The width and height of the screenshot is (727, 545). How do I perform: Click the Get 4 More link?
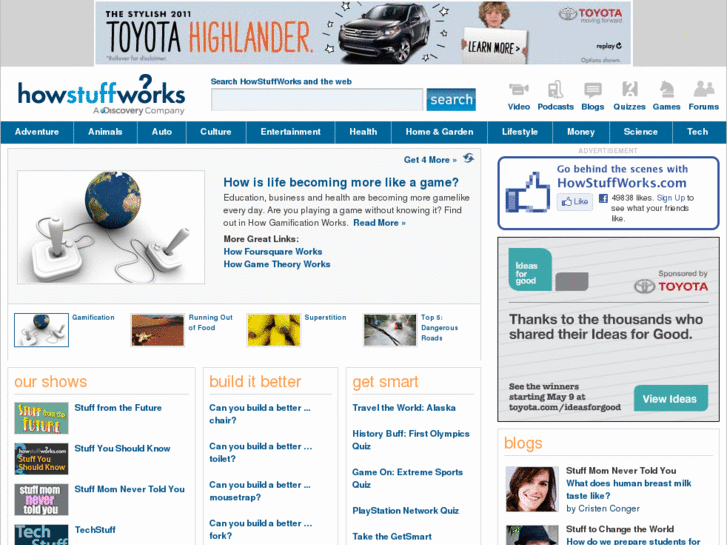click(430, 160)
